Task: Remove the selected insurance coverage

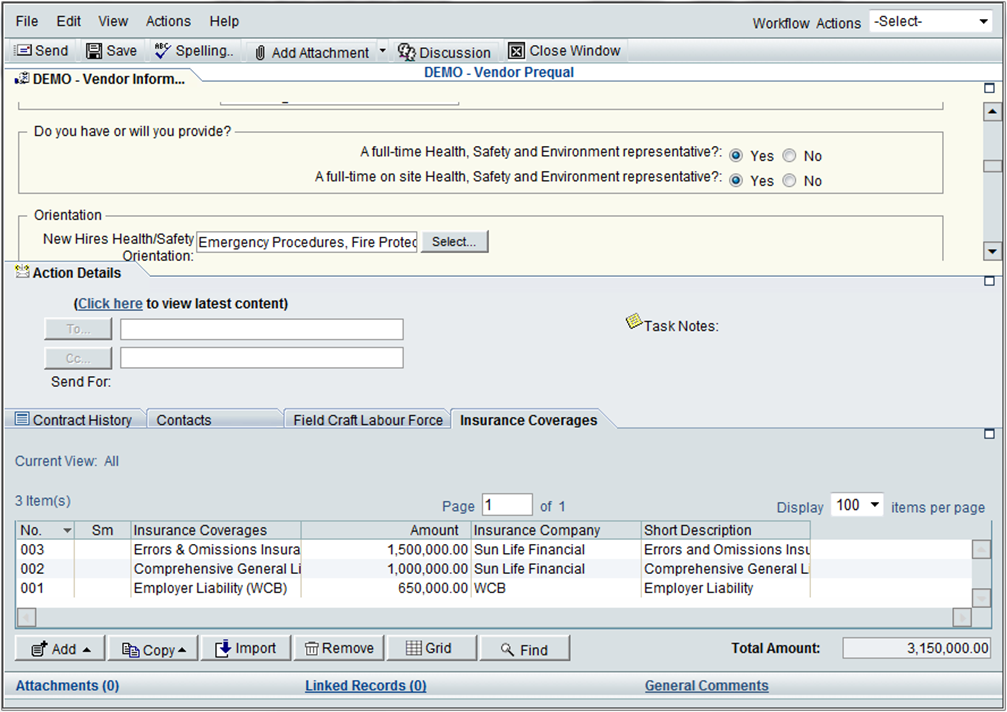Action: [x=338, y=648]
